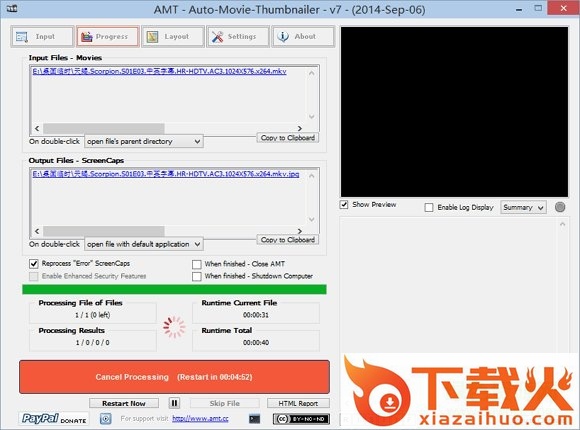This screenshot has height=430, width=580.
Task: Click Cancel Processing button
Action: (174, 377)
